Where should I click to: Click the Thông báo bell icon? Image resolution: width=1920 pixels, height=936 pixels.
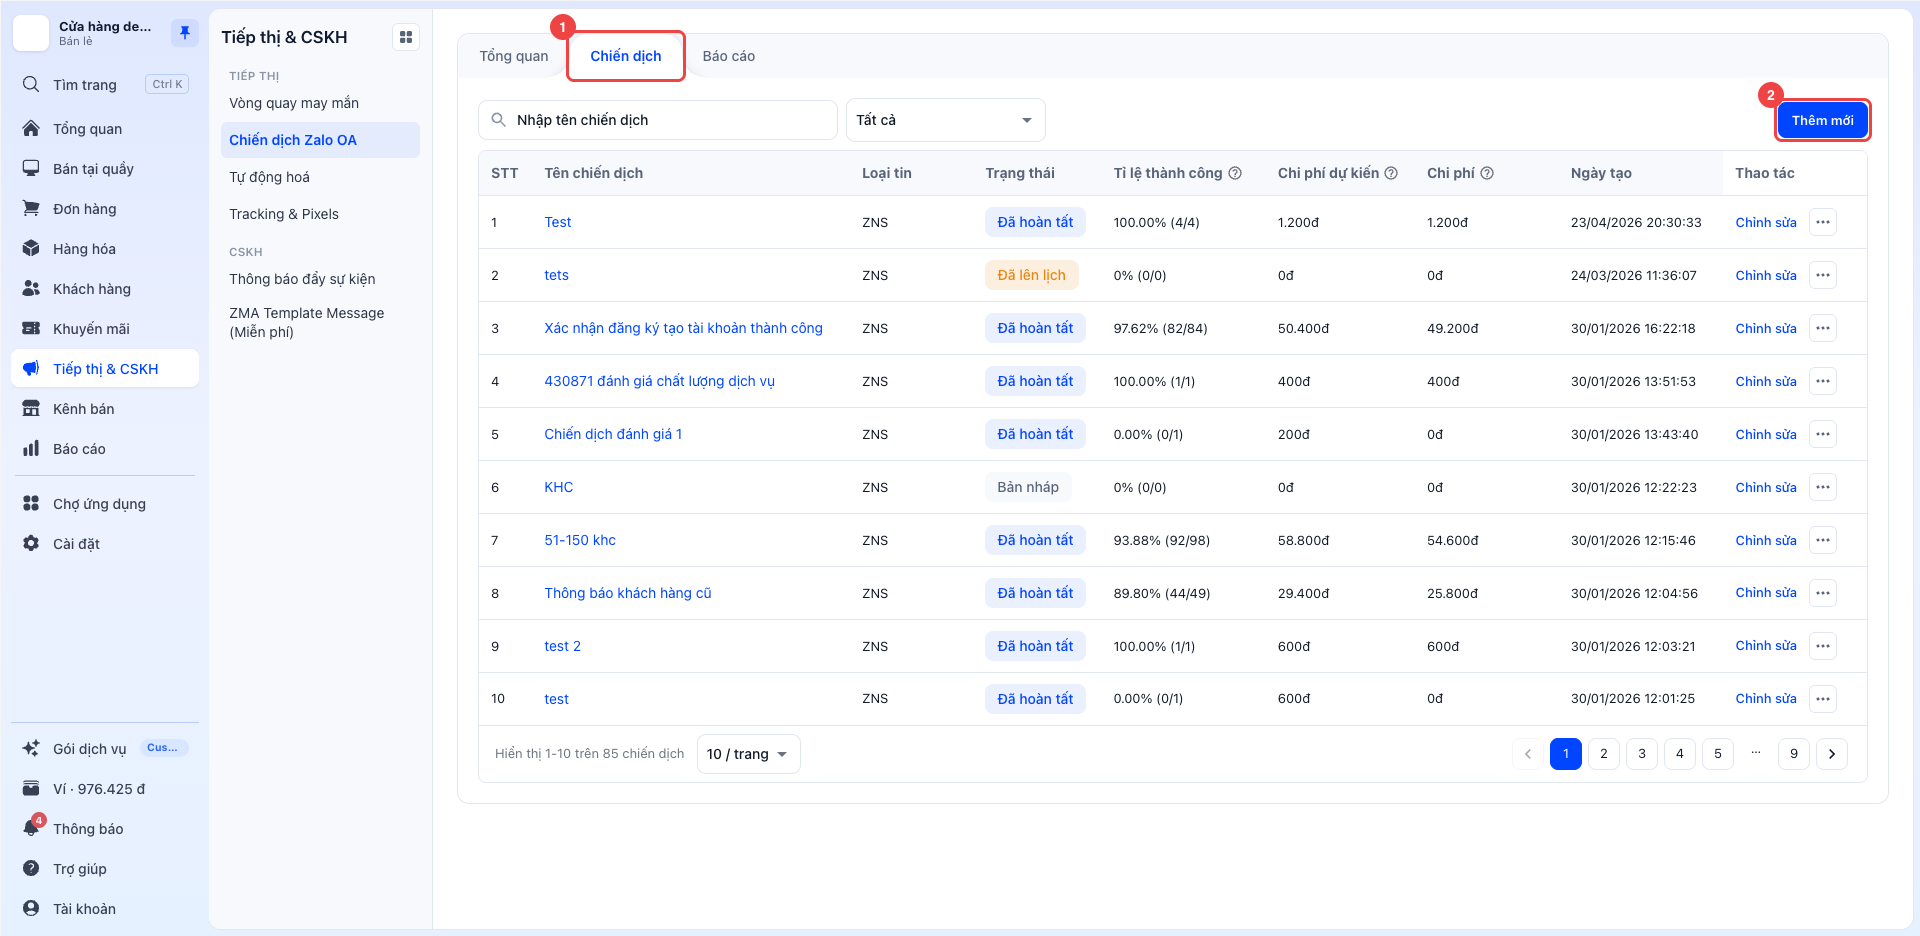coord(31,829)
